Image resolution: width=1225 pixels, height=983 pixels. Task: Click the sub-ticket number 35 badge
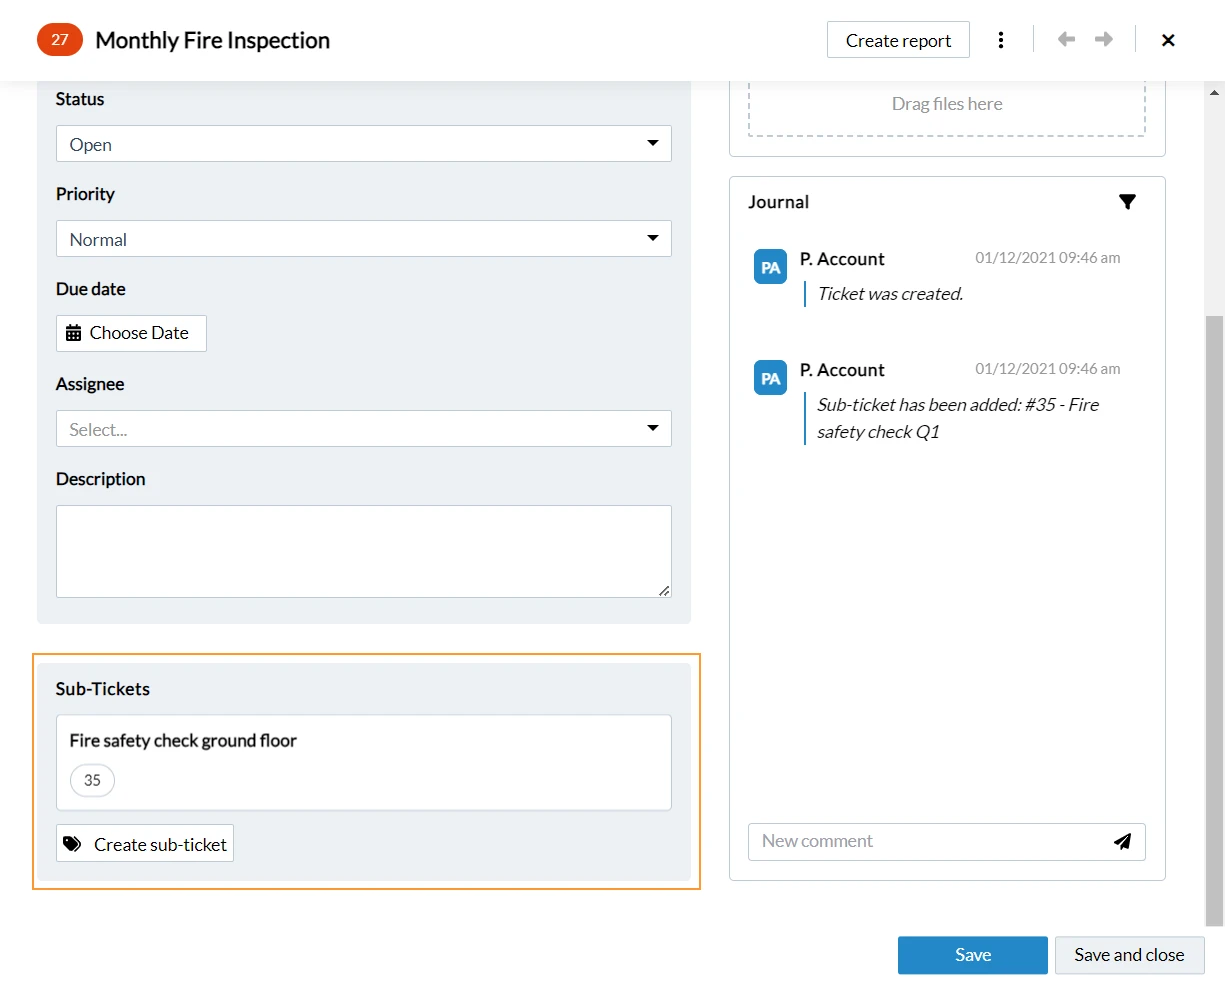[92, 780]
